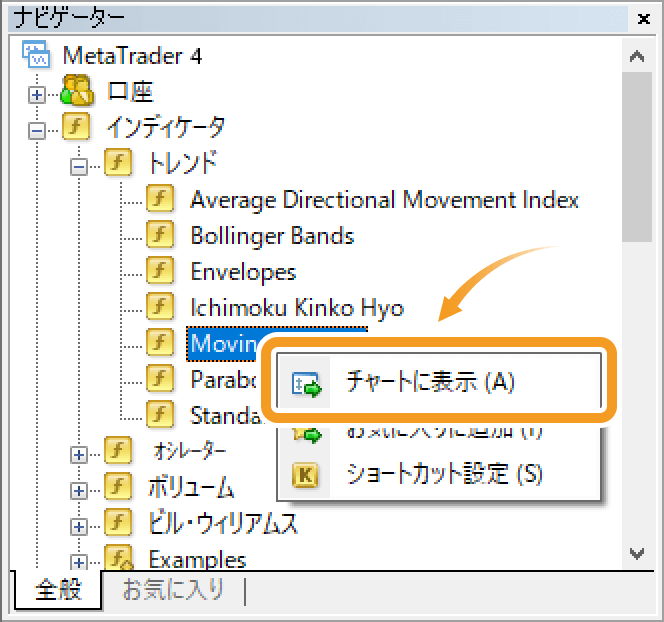Click the Examples folder icon
The height and width of the screenshot is (622, 664).
[118, 558]
